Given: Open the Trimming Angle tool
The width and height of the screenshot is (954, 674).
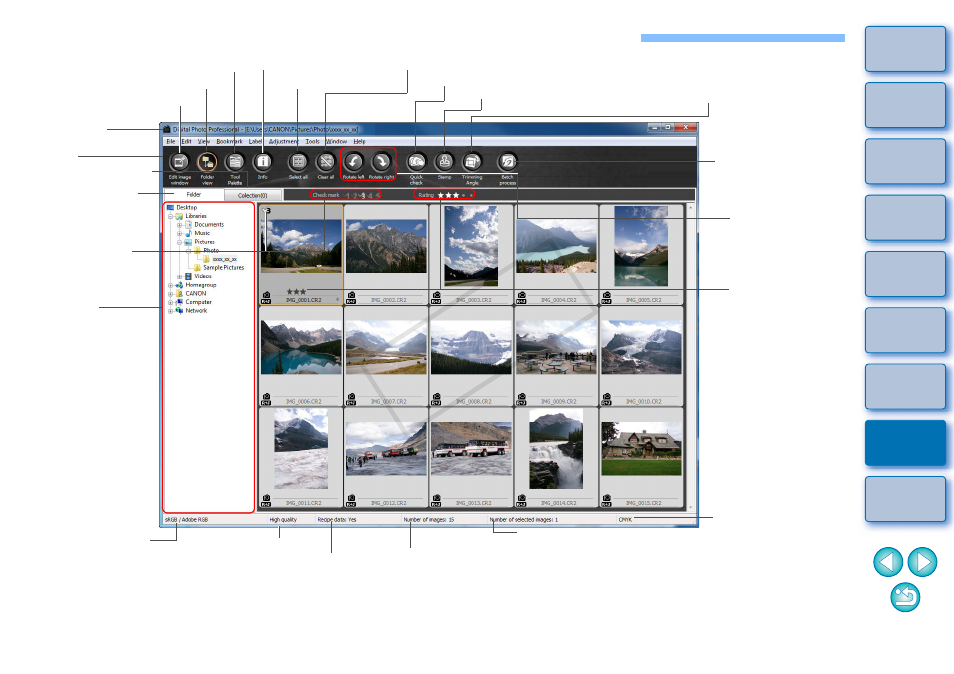Looking at the screenshot, I should 472,162.
